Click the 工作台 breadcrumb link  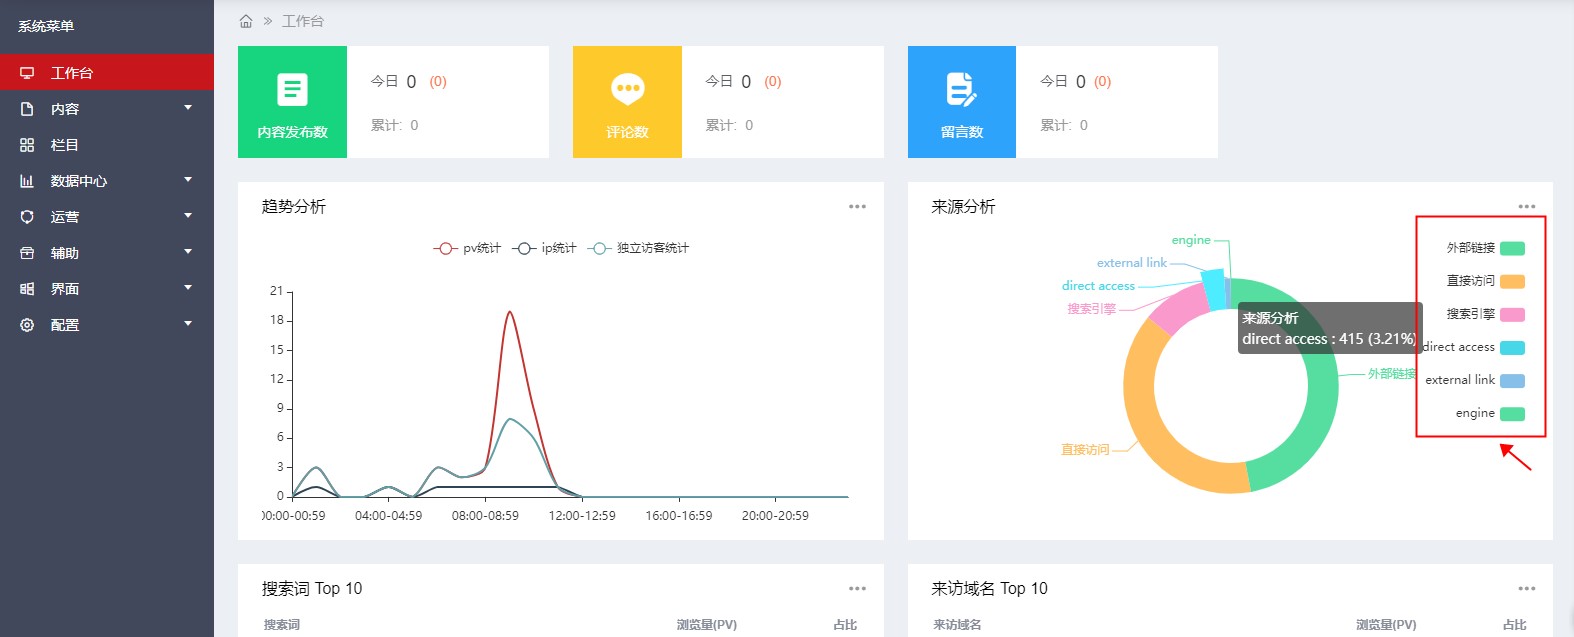[x=303, y=21]
